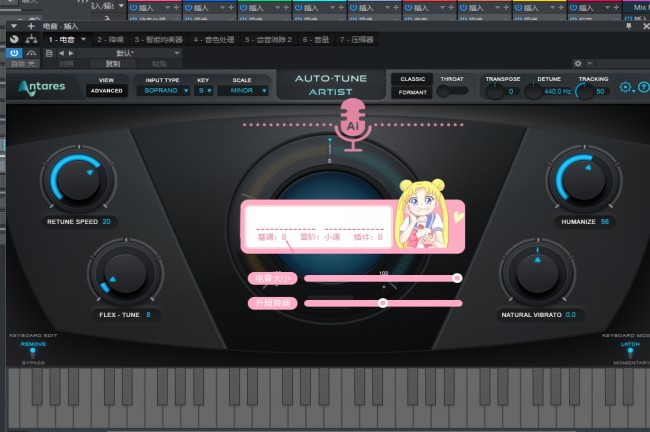
Task: Toggle the Throat switch
Action: tap(452, 91)
